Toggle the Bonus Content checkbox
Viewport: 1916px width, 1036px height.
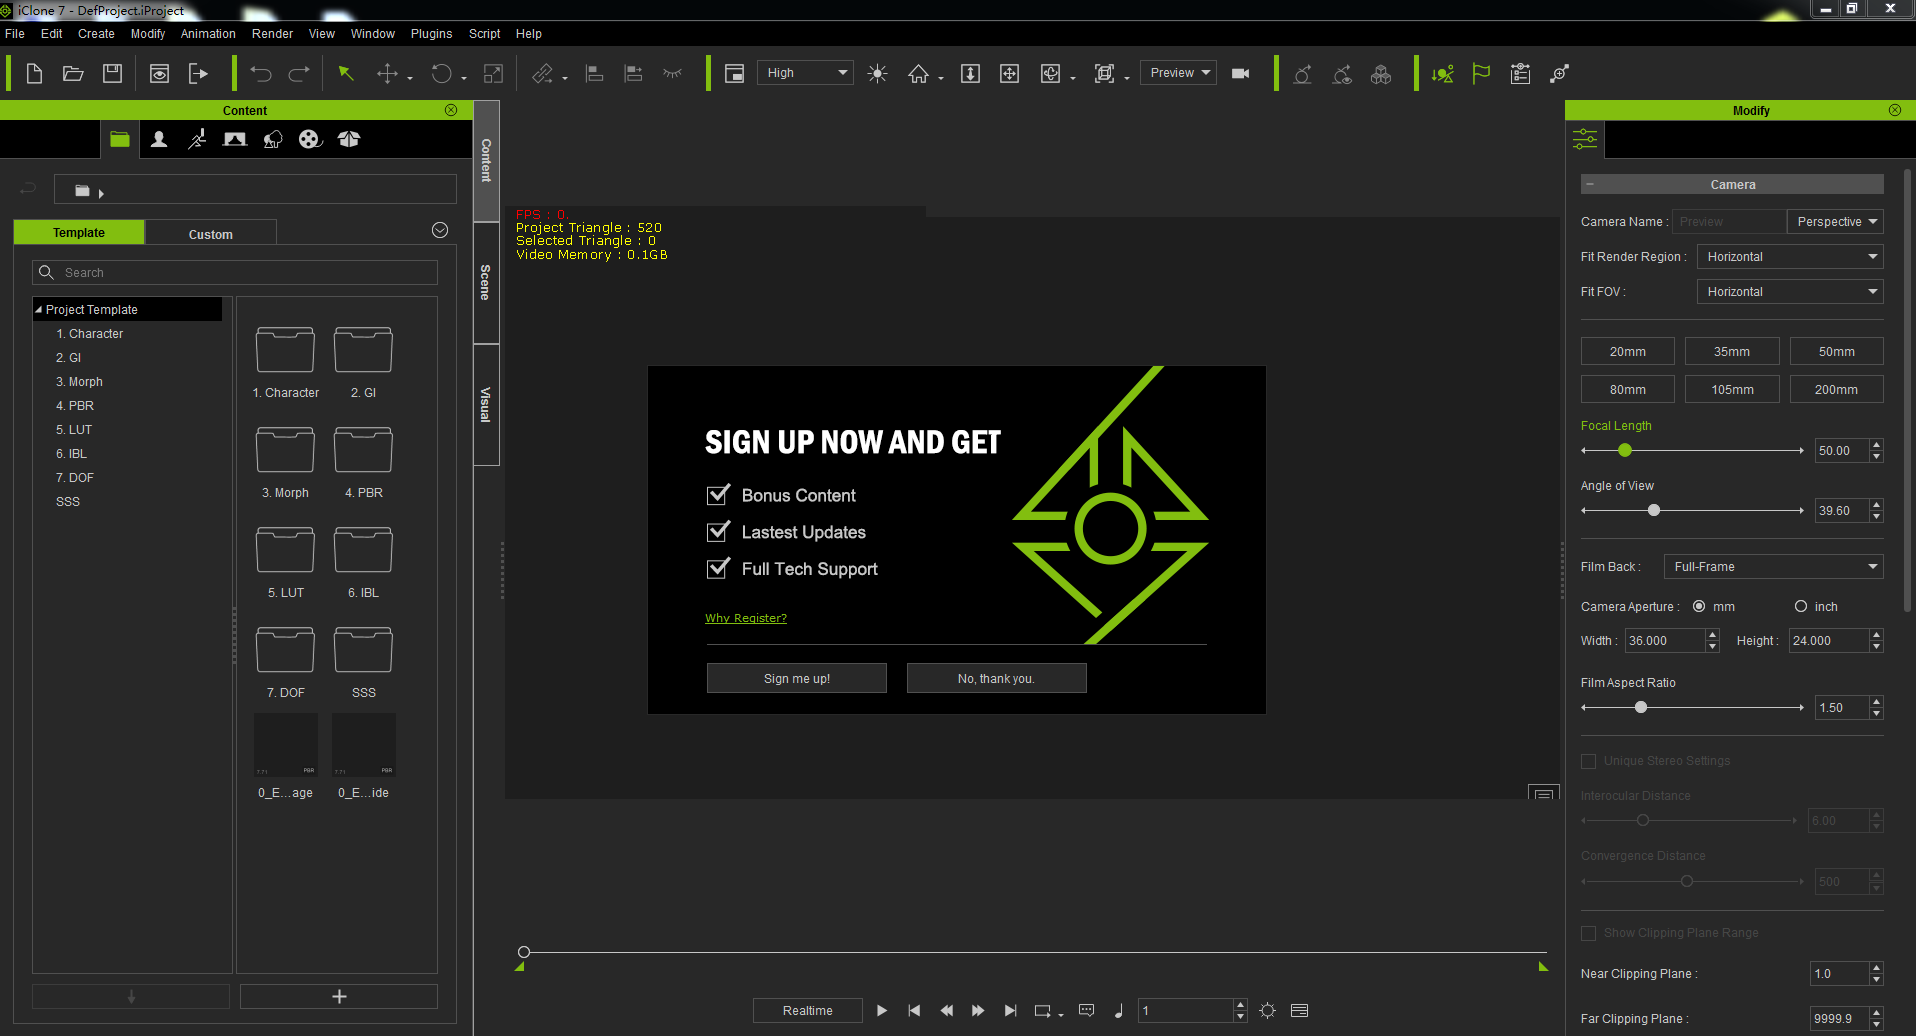point(718,495)
